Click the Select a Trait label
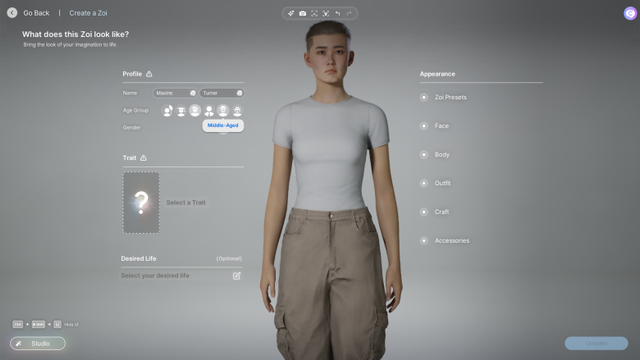Screen dimensions: 640x360 [x=186, y=202]
